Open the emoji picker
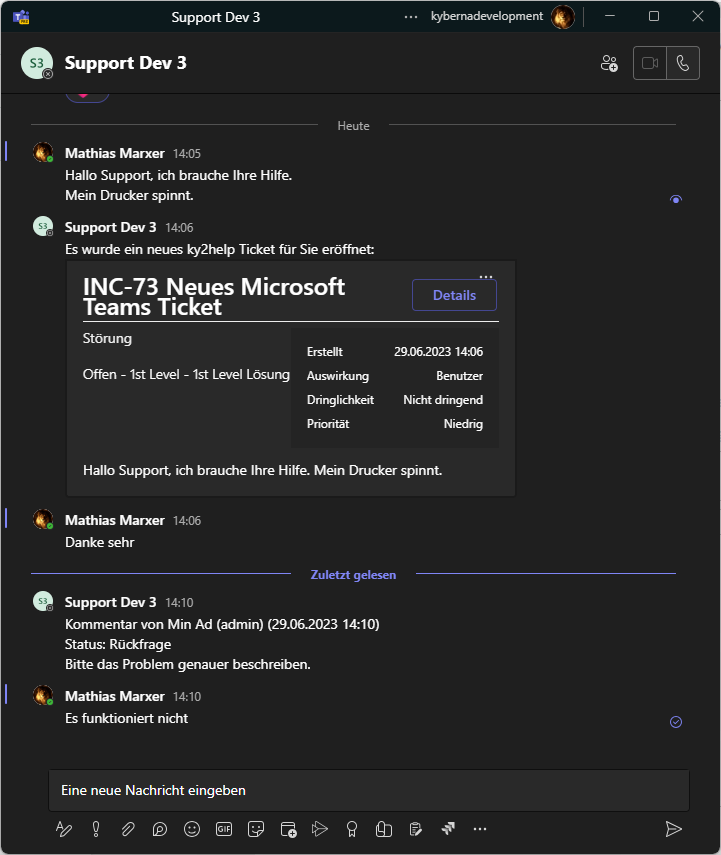The image size is (721, 855). 192,829
